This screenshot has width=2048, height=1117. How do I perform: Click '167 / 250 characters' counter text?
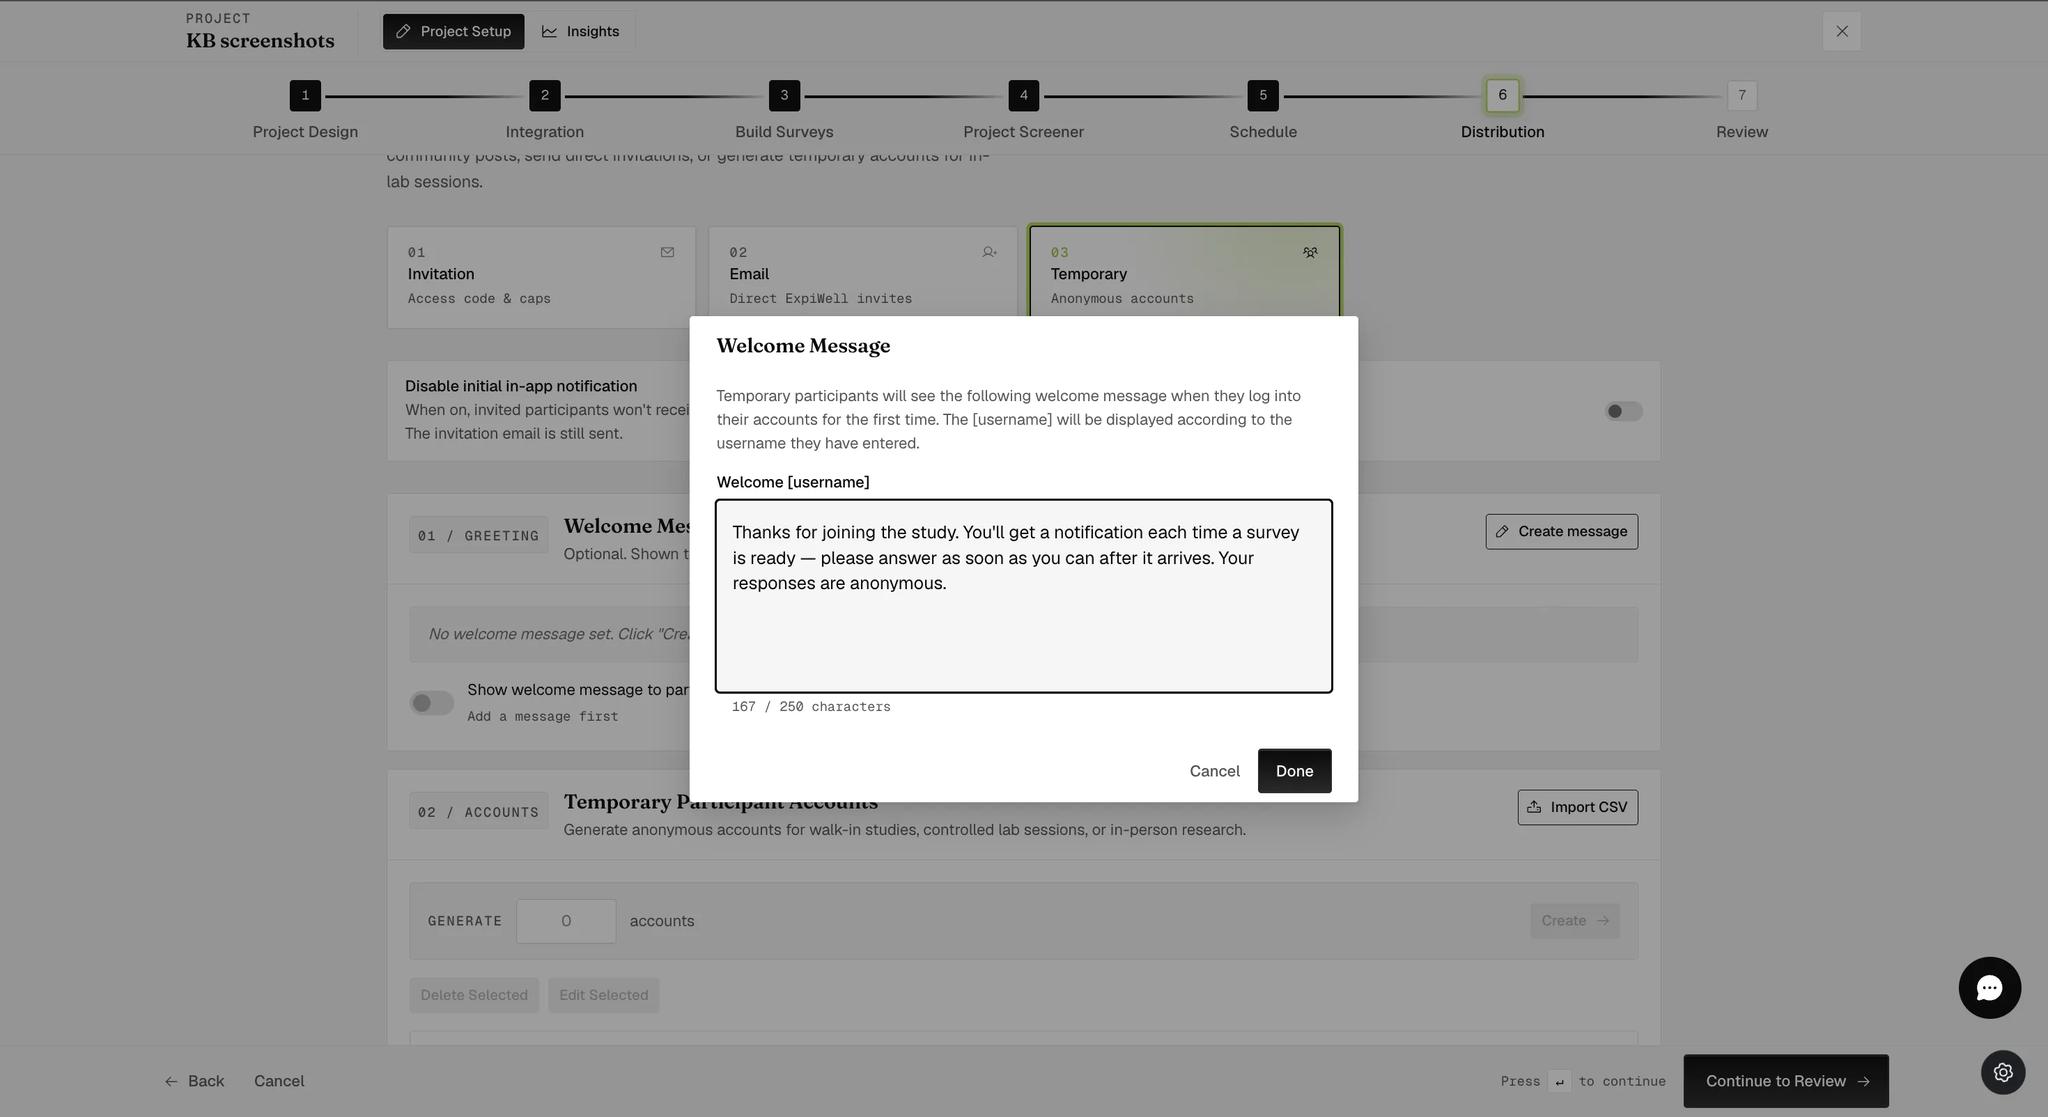tap(810, 707)
